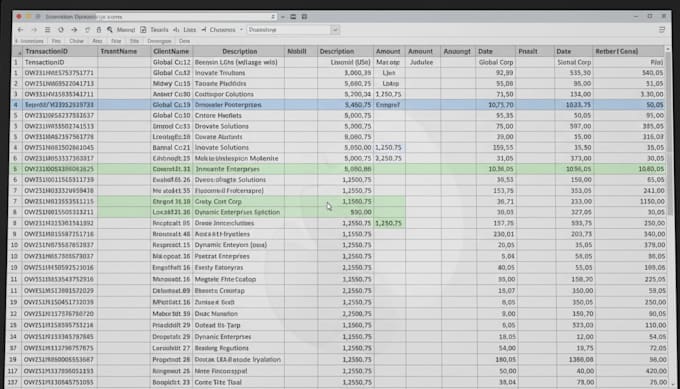Select the TransactionID column header
This screenshot has height=389, width=680.
[x=60, y=51]
